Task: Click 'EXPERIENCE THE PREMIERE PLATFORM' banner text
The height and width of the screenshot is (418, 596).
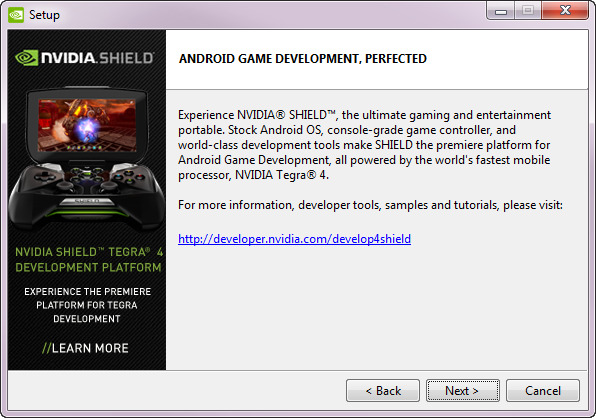Action: coord(87,305)
